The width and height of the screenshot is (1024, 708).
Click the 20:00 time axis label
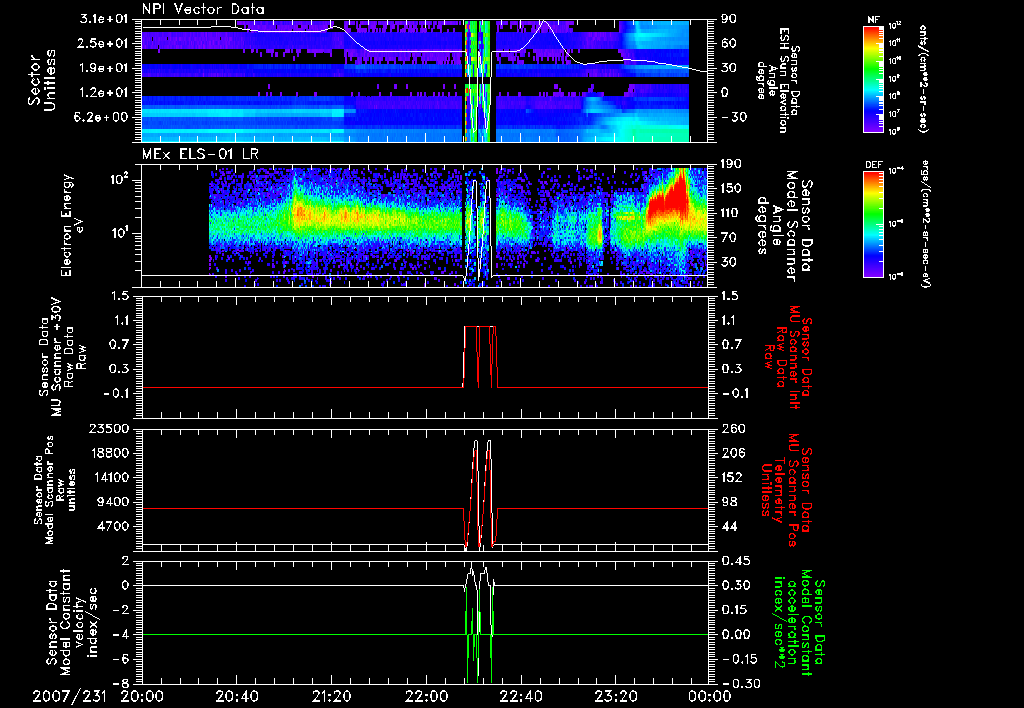pyautogui.click(x=141, y=696)
